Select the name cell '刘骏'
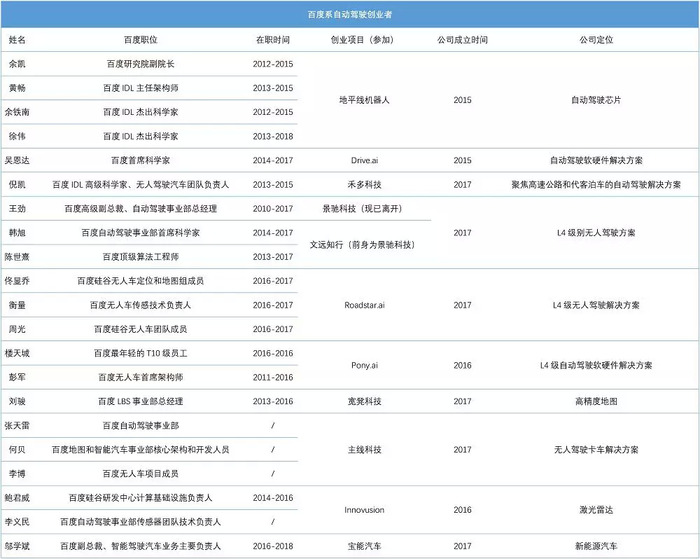This screenshot has height=559, width=700. 17,401
